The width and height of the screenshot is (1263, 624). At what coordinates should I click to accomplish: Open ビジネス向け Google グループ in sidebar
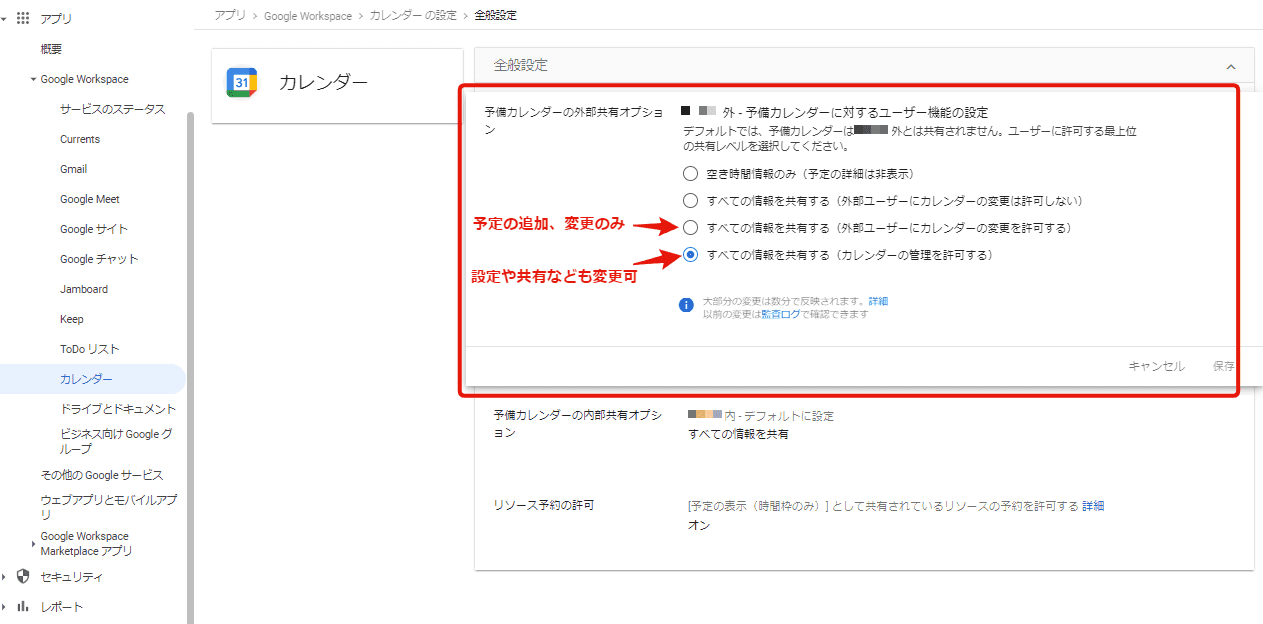[116, 441]
